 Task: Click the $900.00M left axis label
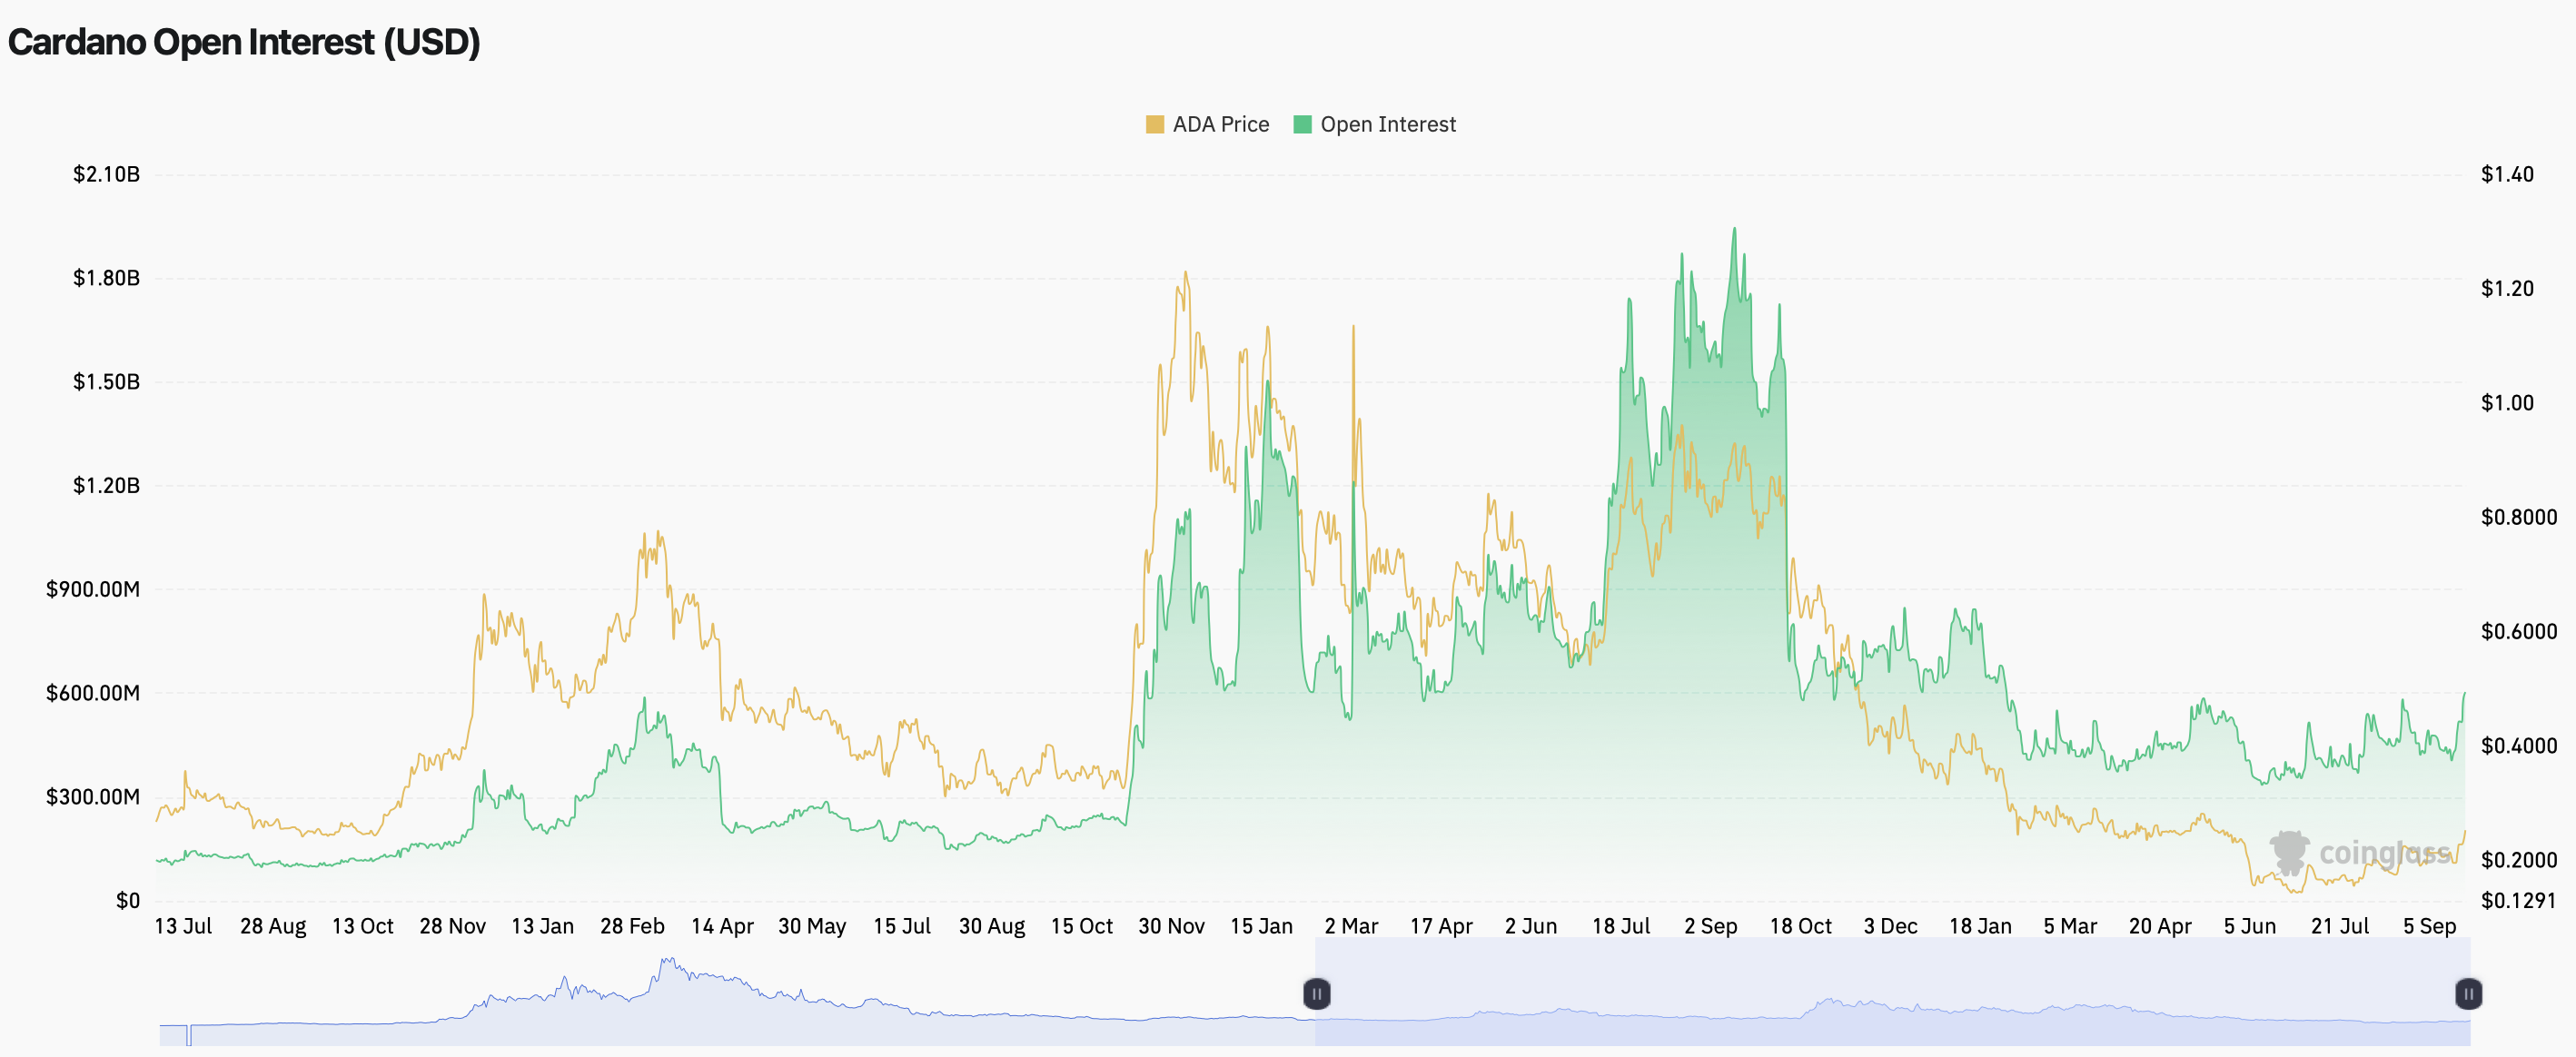pyautogui.click(x=93, y=589)
